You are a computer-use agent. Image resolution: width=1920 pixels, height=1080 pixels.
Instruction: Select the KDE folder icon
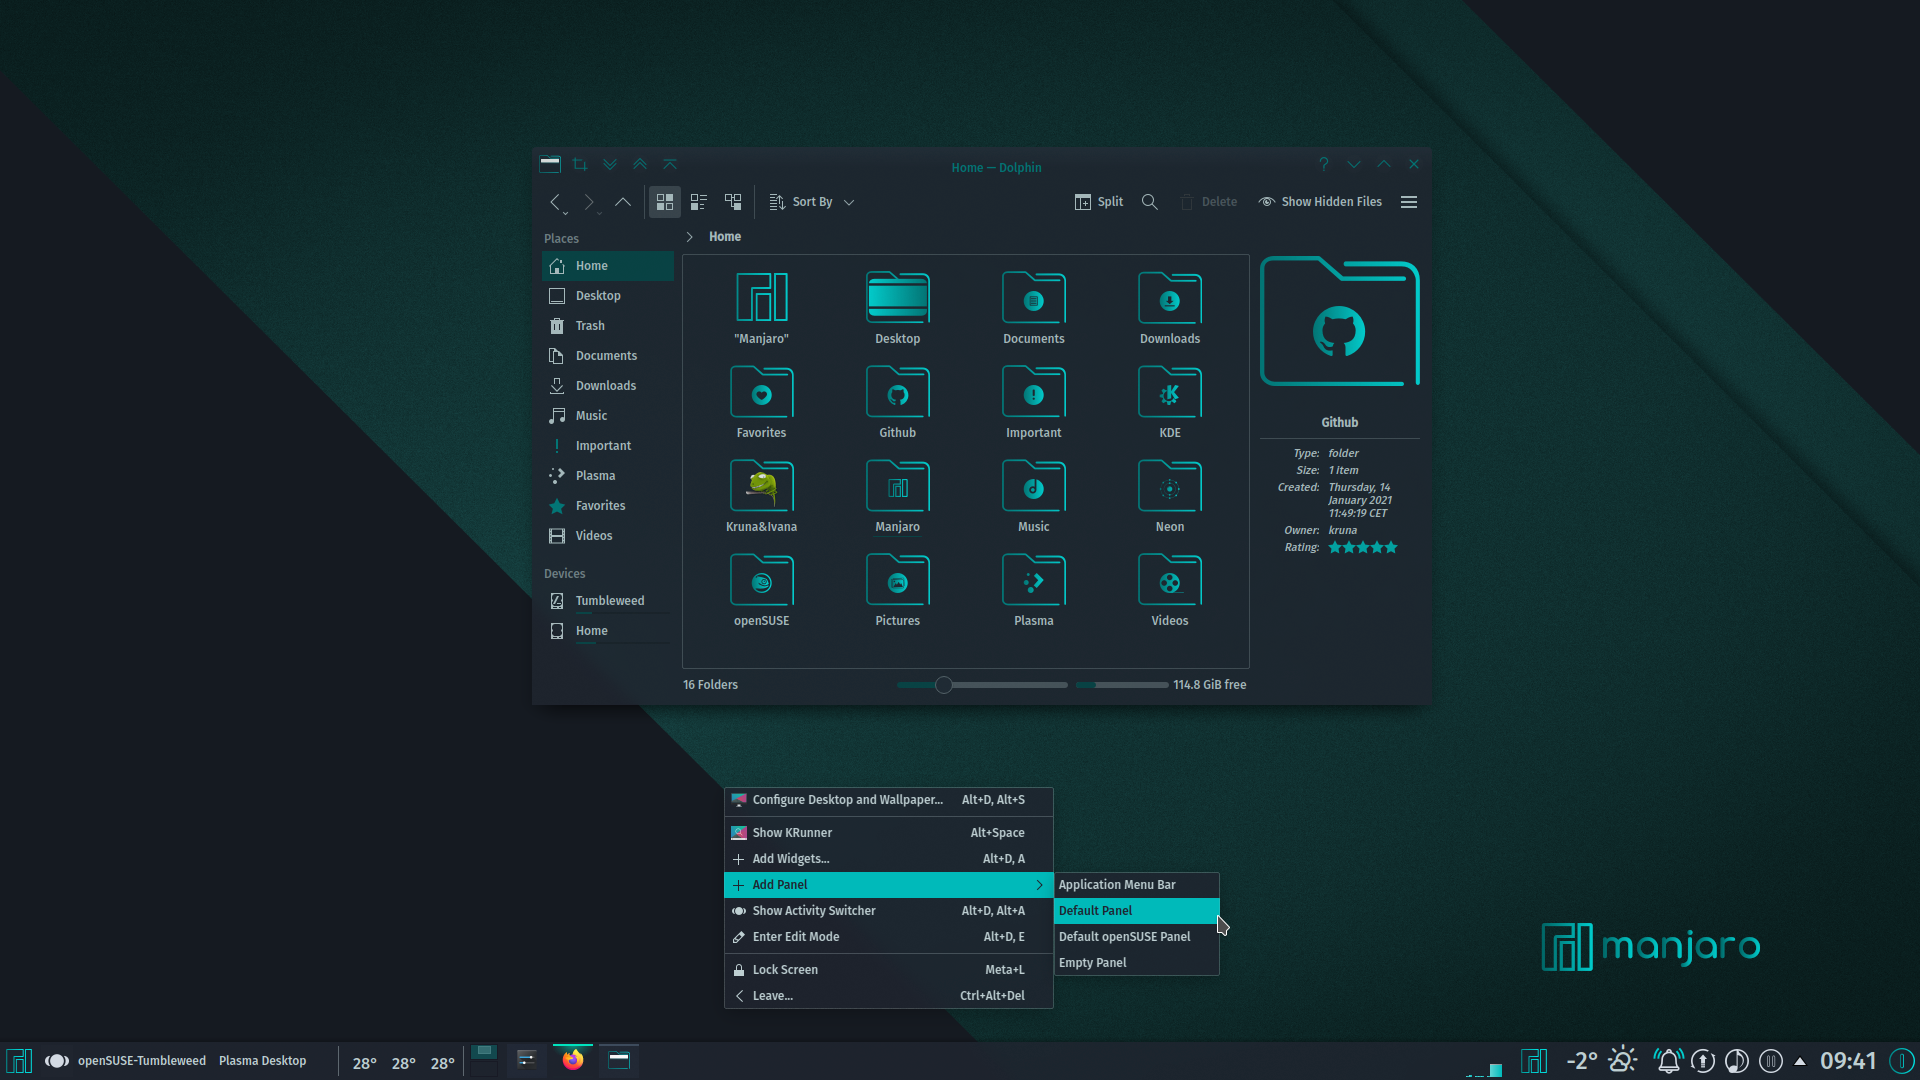1170,392
